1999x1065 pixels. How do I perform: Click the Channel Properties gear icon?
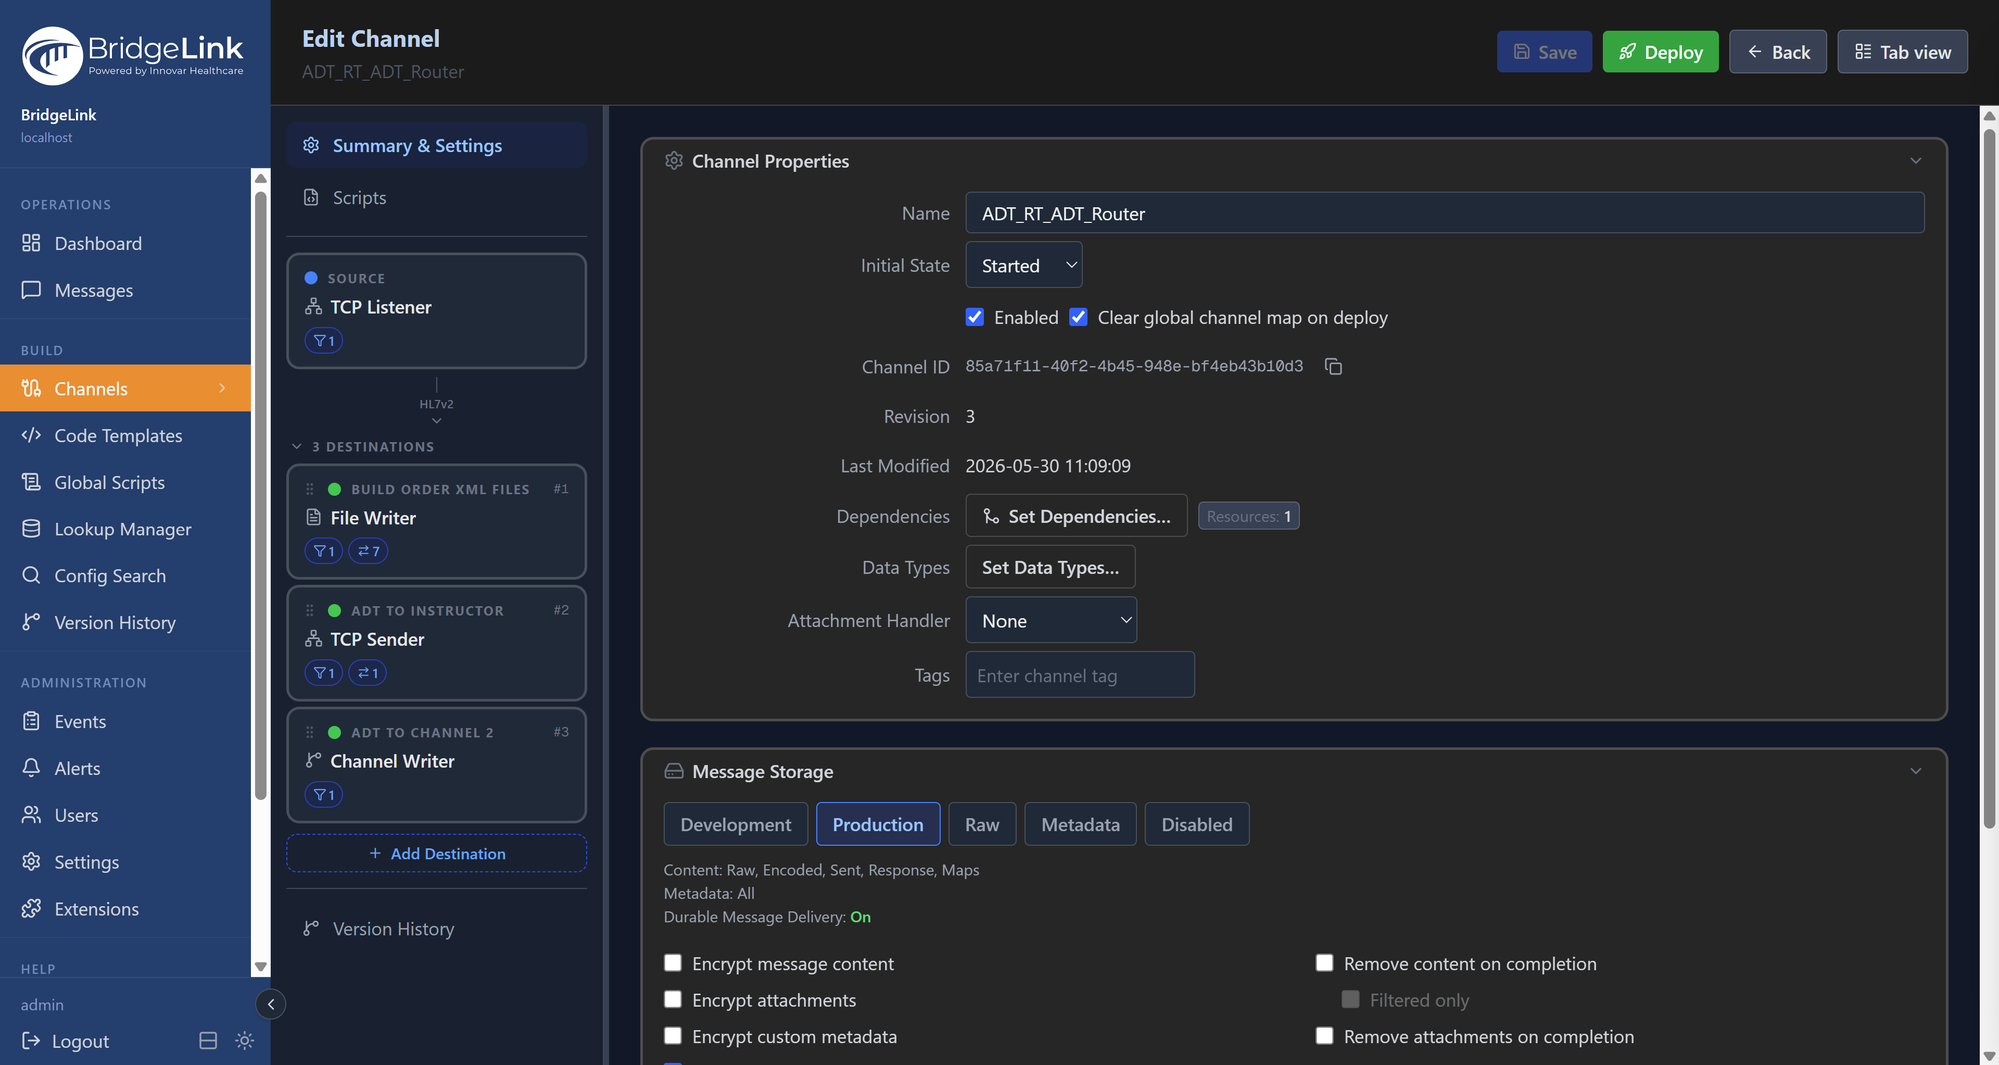tap(674, 161)
